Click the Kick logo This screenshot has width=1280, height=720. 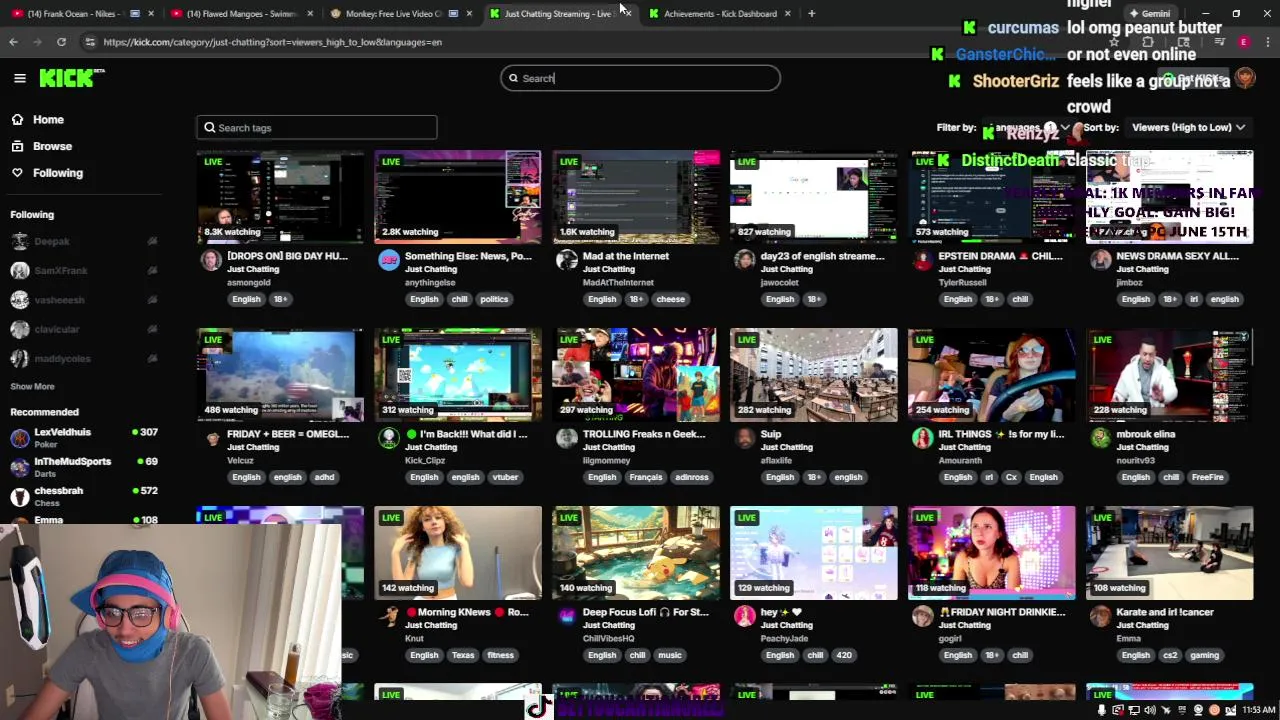[x=72, y=78]
